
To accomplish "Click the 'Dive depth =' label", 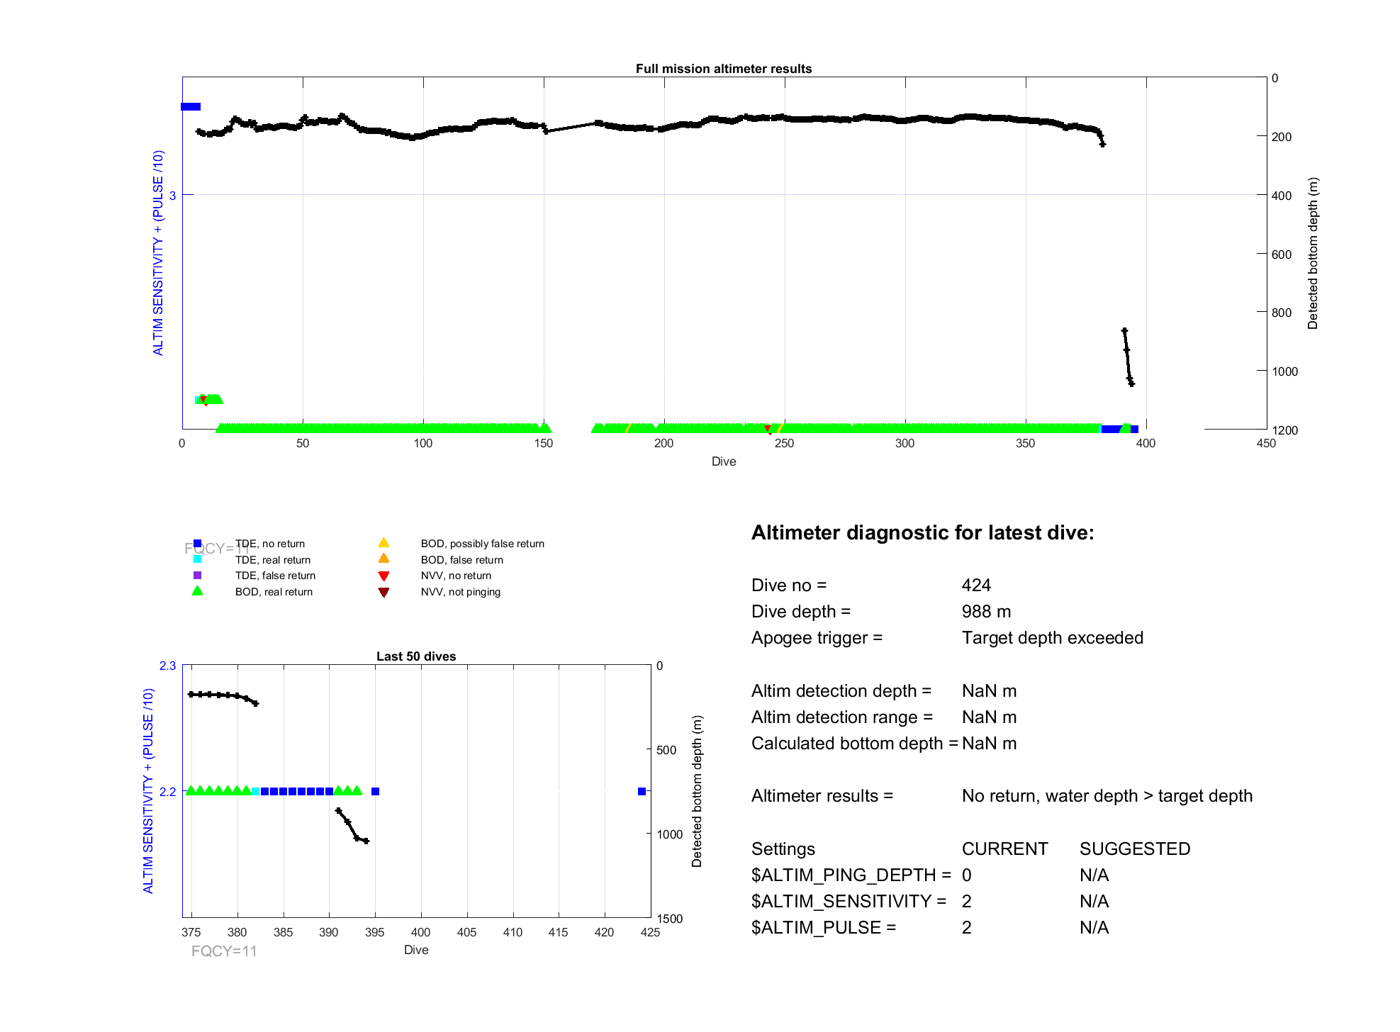I will [x=801, y=611].
